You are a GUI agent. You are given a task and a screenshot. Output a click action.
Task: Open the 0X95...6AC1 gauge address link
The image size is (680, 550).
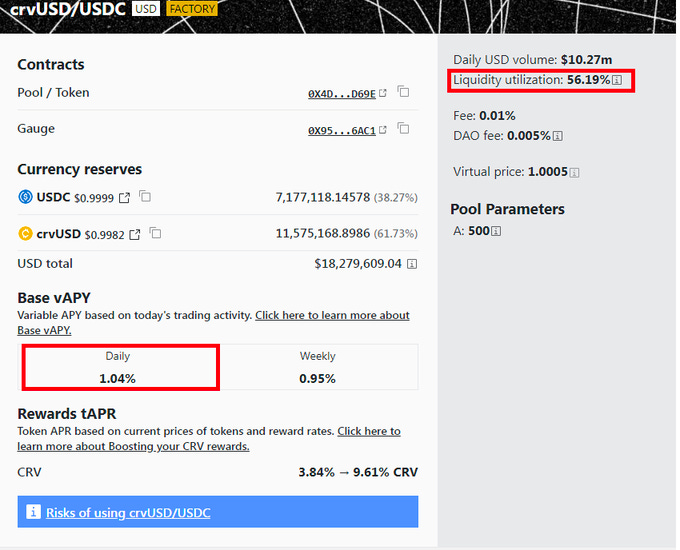[342, 131]
